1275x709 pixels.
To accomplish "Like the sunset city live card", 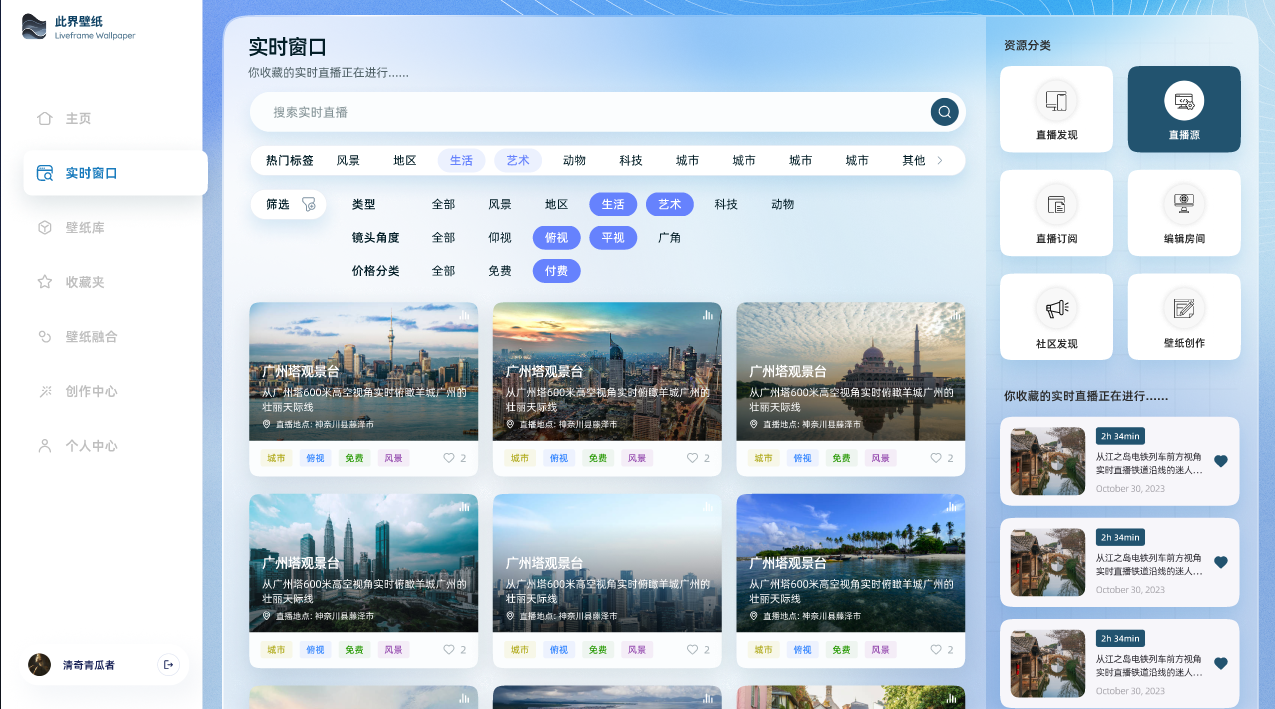I will tap(692, 458).
